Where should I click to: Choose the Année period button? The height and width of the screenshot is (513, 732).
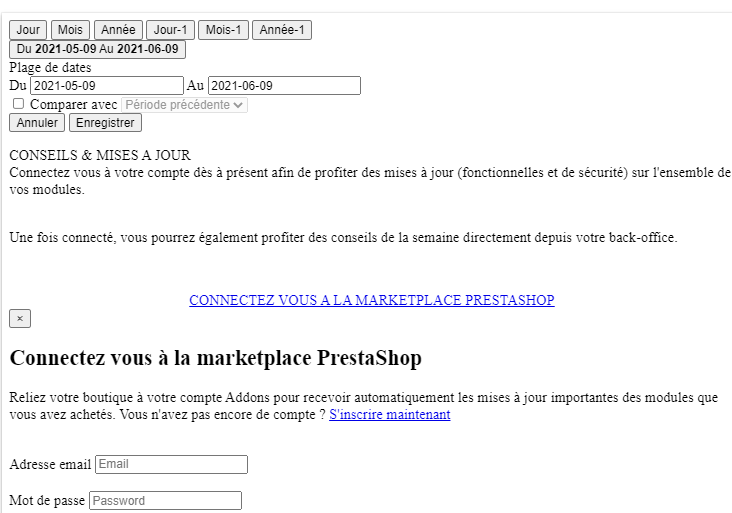coord(118,30)
